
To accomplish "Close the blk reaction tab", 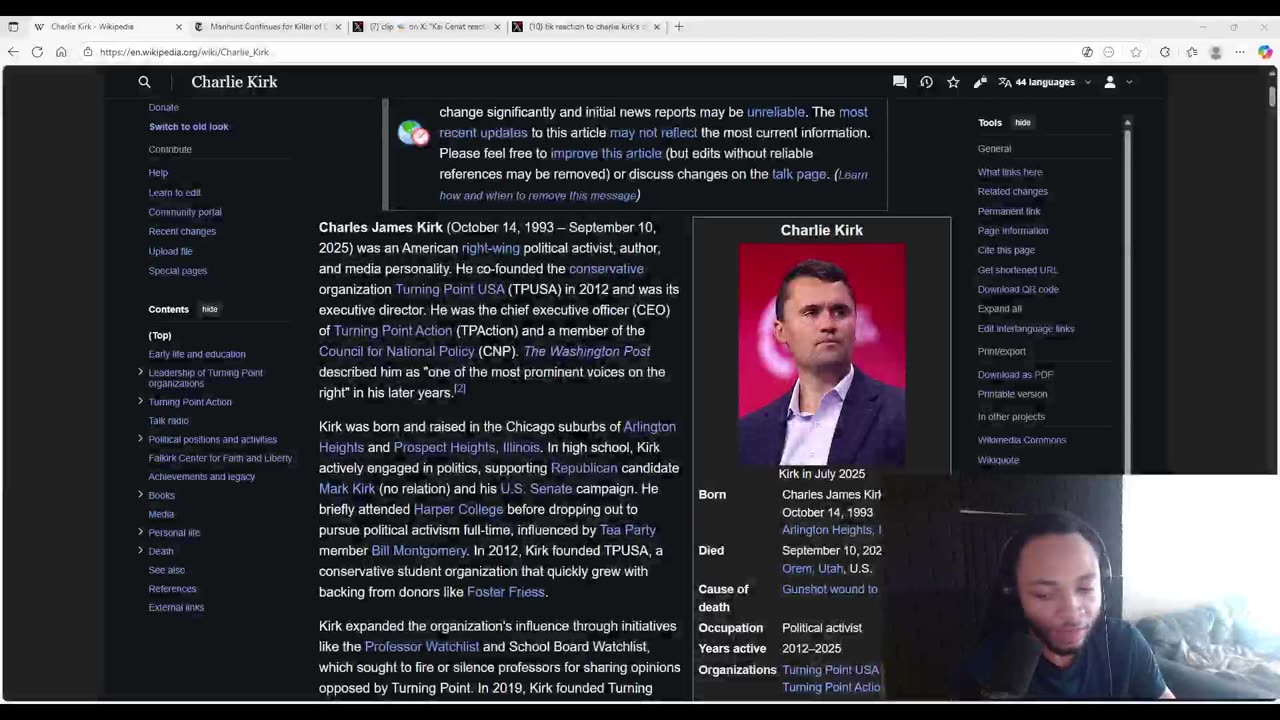I will tap(657, 27).
